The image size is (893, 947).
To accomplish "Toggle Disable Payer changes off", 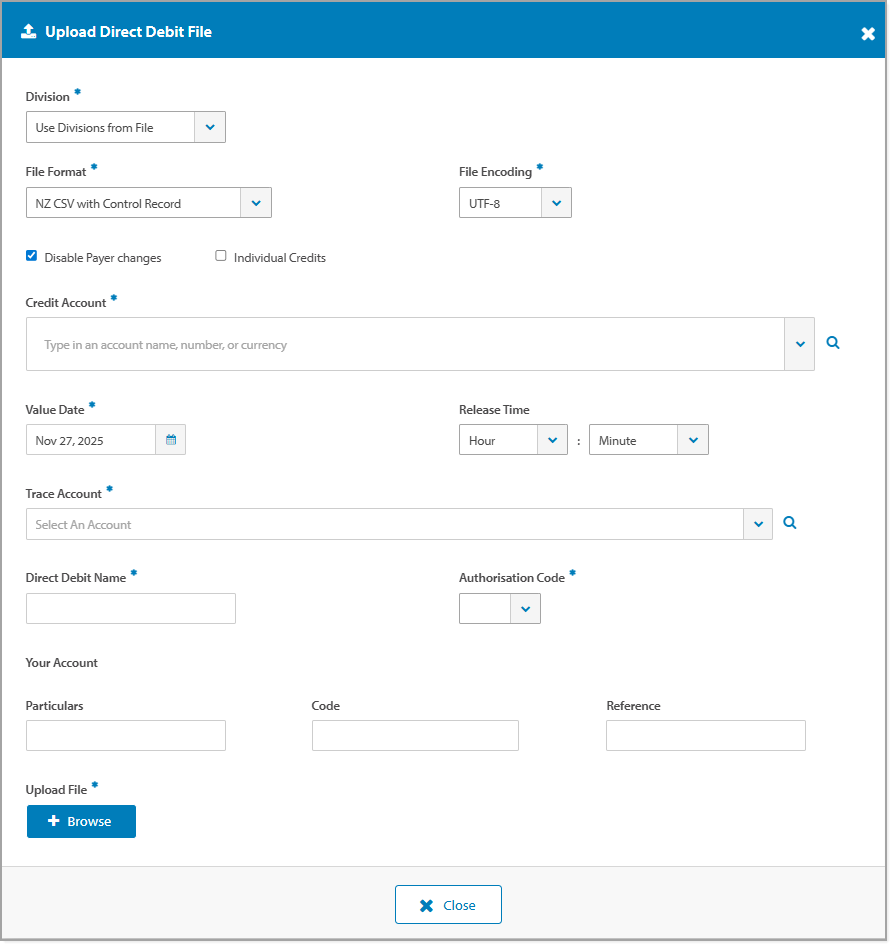I will (x=31, y=255).
